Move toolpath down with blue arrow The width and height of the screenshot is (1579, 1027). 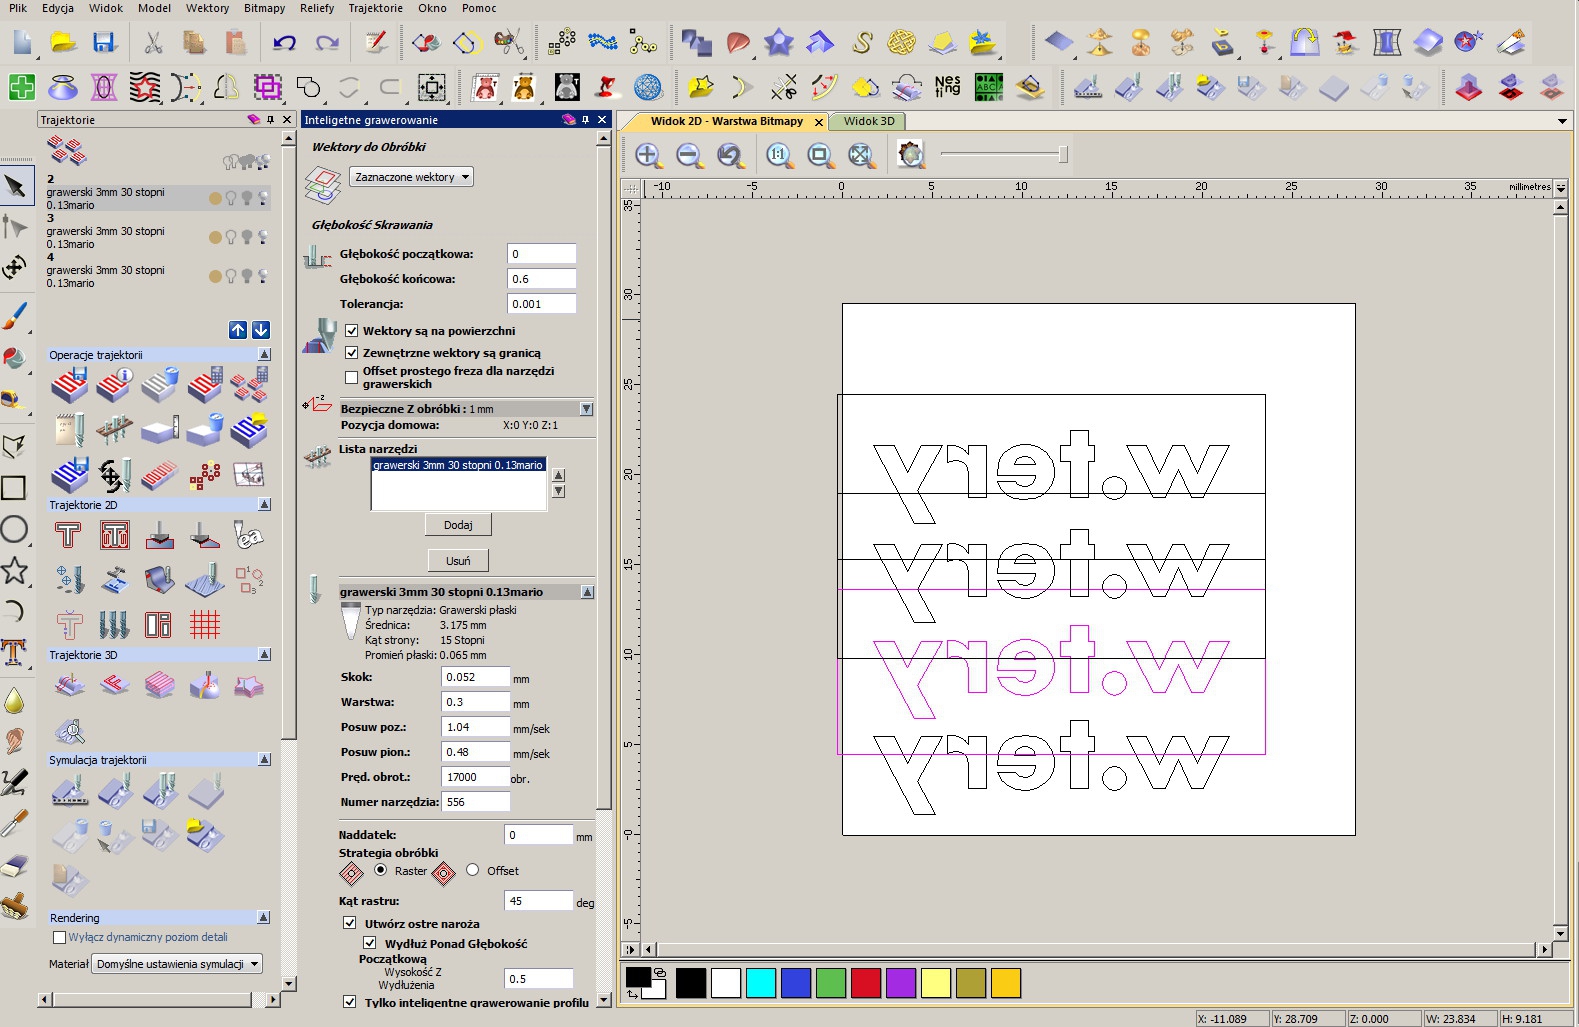tap(261, 330)
